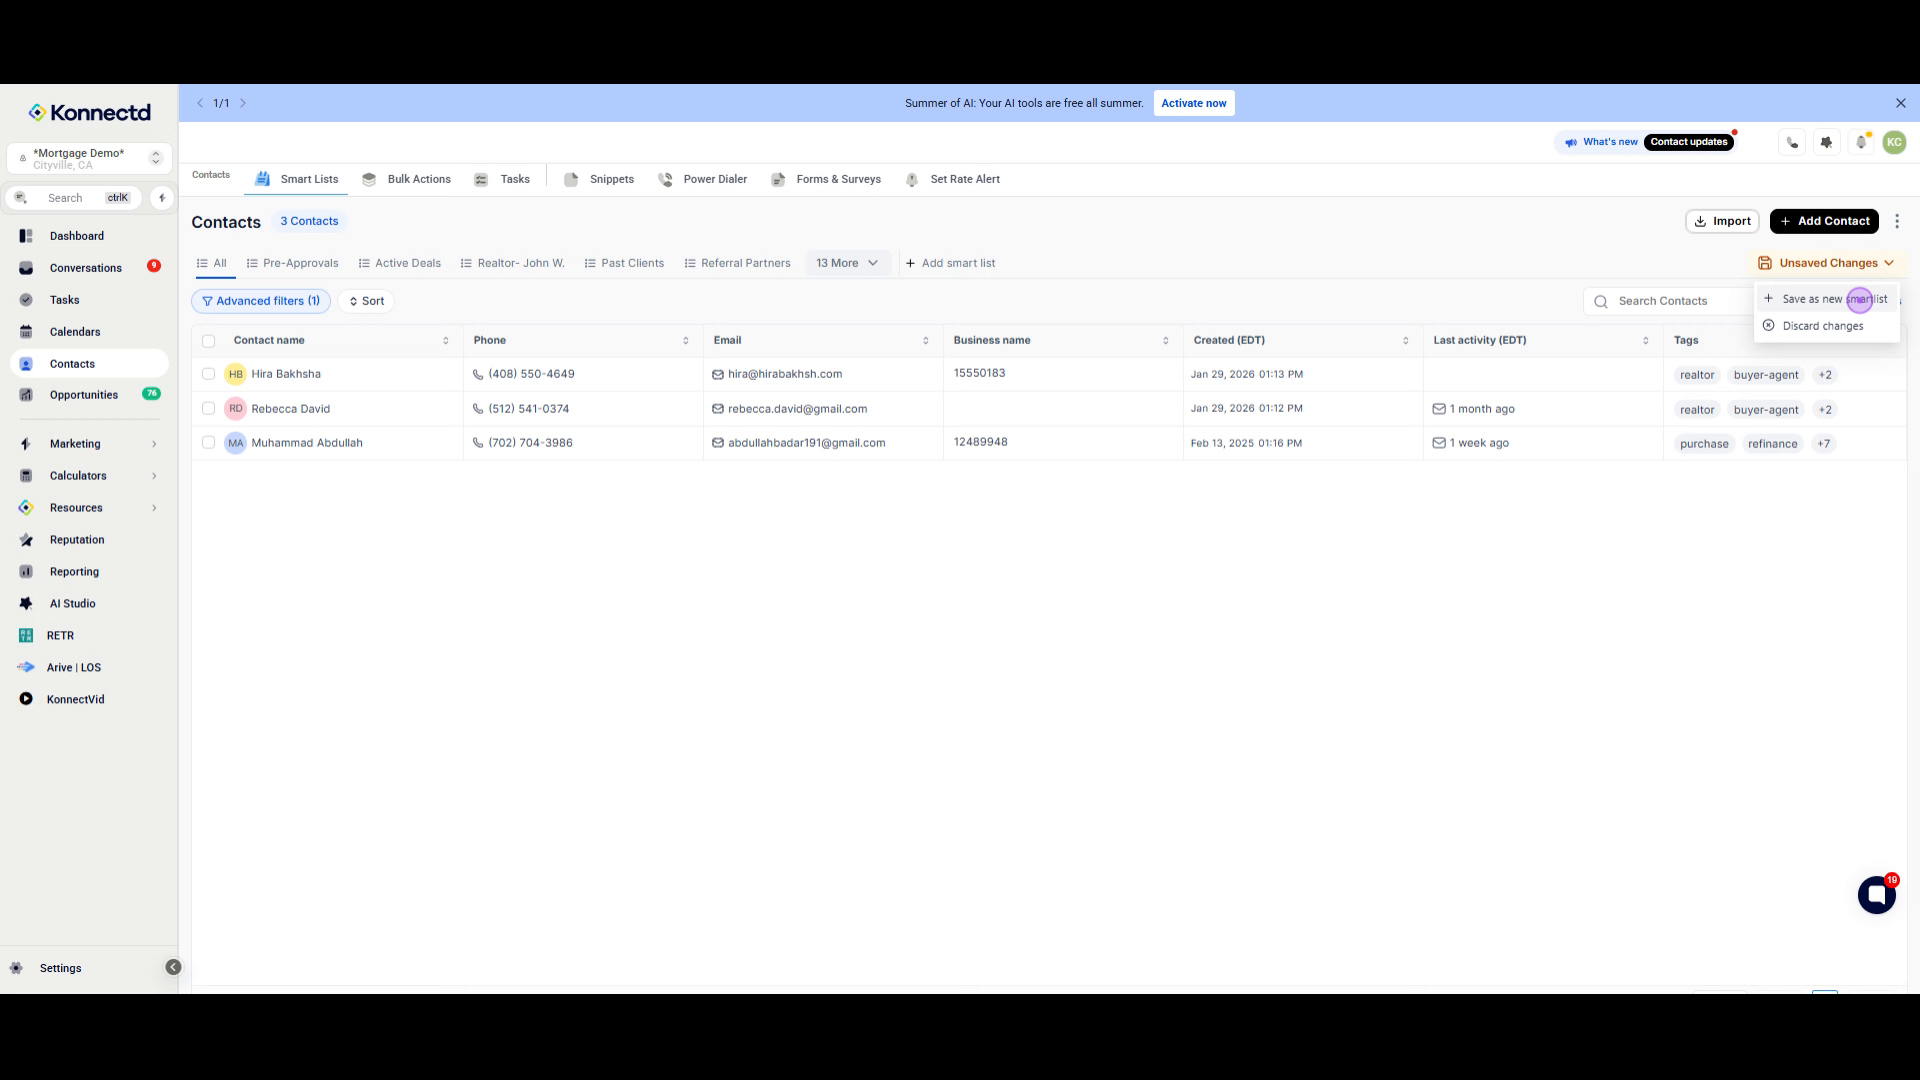This screenshot has height=1080, width=1920.
Task: Open contact Hira Bakhsha
Action: pos(286,374)
